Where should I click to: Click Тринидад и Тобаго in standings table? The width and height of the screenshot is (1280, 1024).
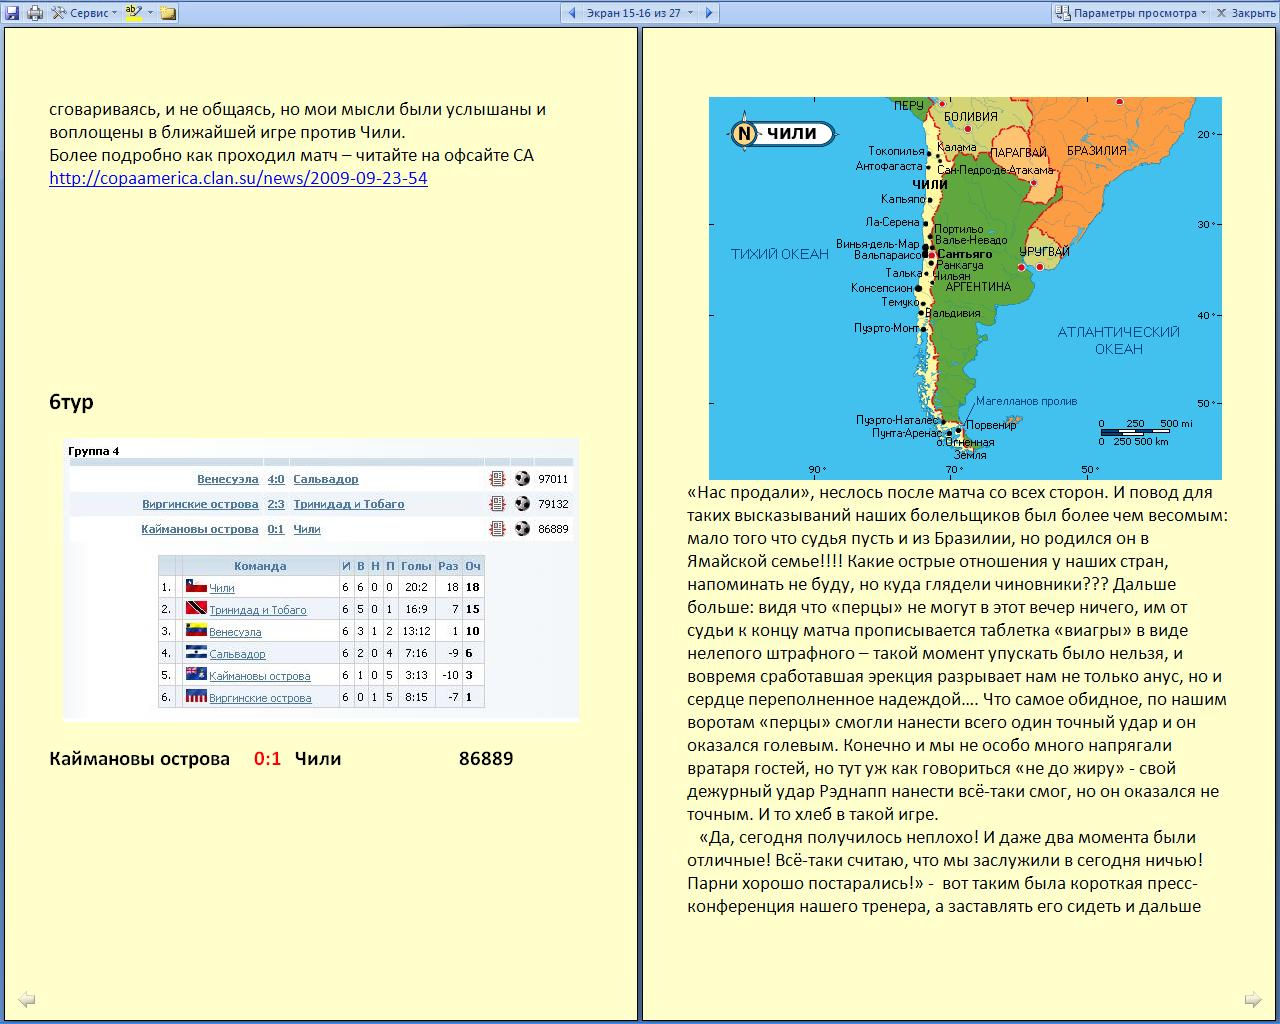pyautogui.click(x=258, y=610)
